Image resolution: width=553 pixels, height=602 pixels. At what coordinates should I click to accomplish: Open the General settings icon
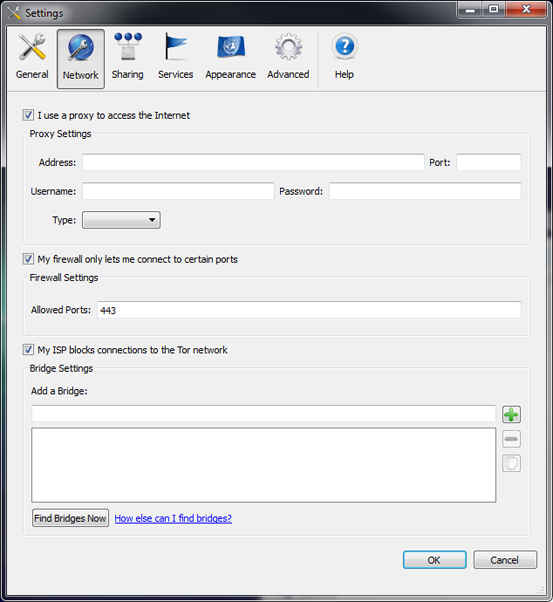pyautogui.click(x=32, y=47)
